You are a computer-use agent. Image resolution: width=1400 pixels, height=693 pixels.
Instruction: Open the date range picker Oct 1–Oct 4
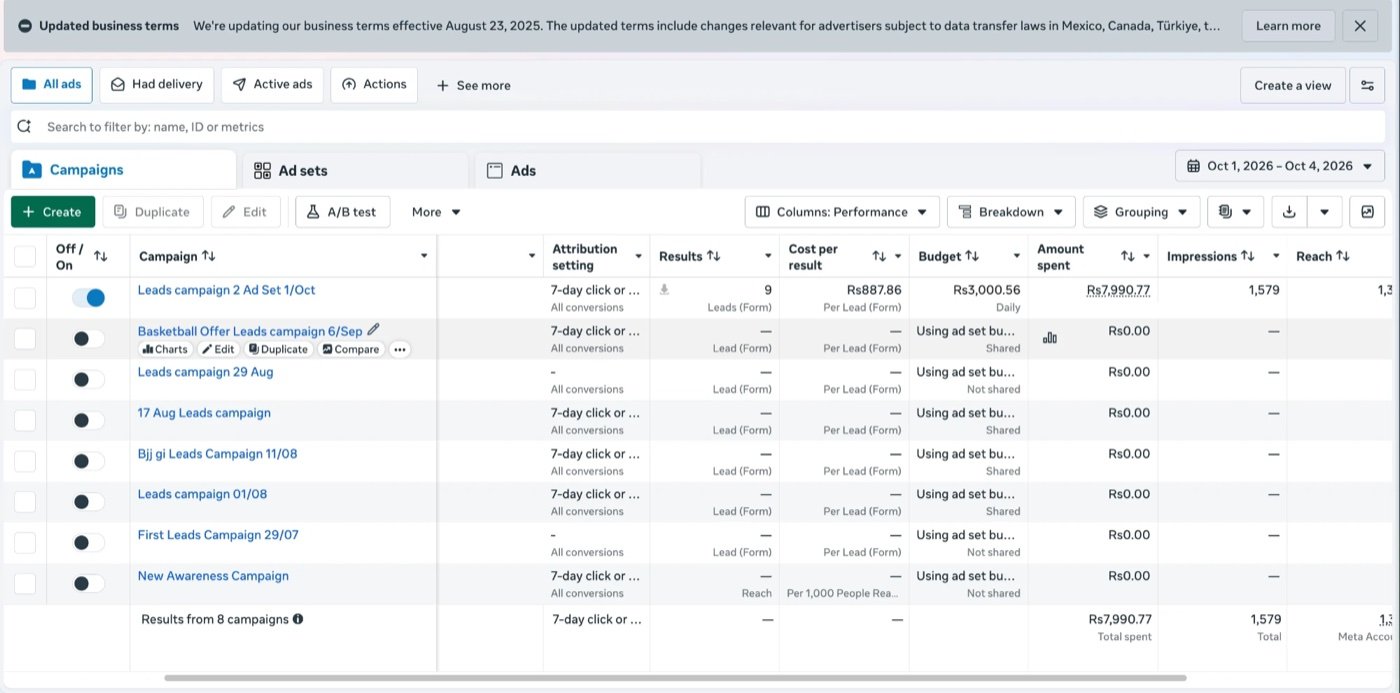click(x=1280, y=166)
